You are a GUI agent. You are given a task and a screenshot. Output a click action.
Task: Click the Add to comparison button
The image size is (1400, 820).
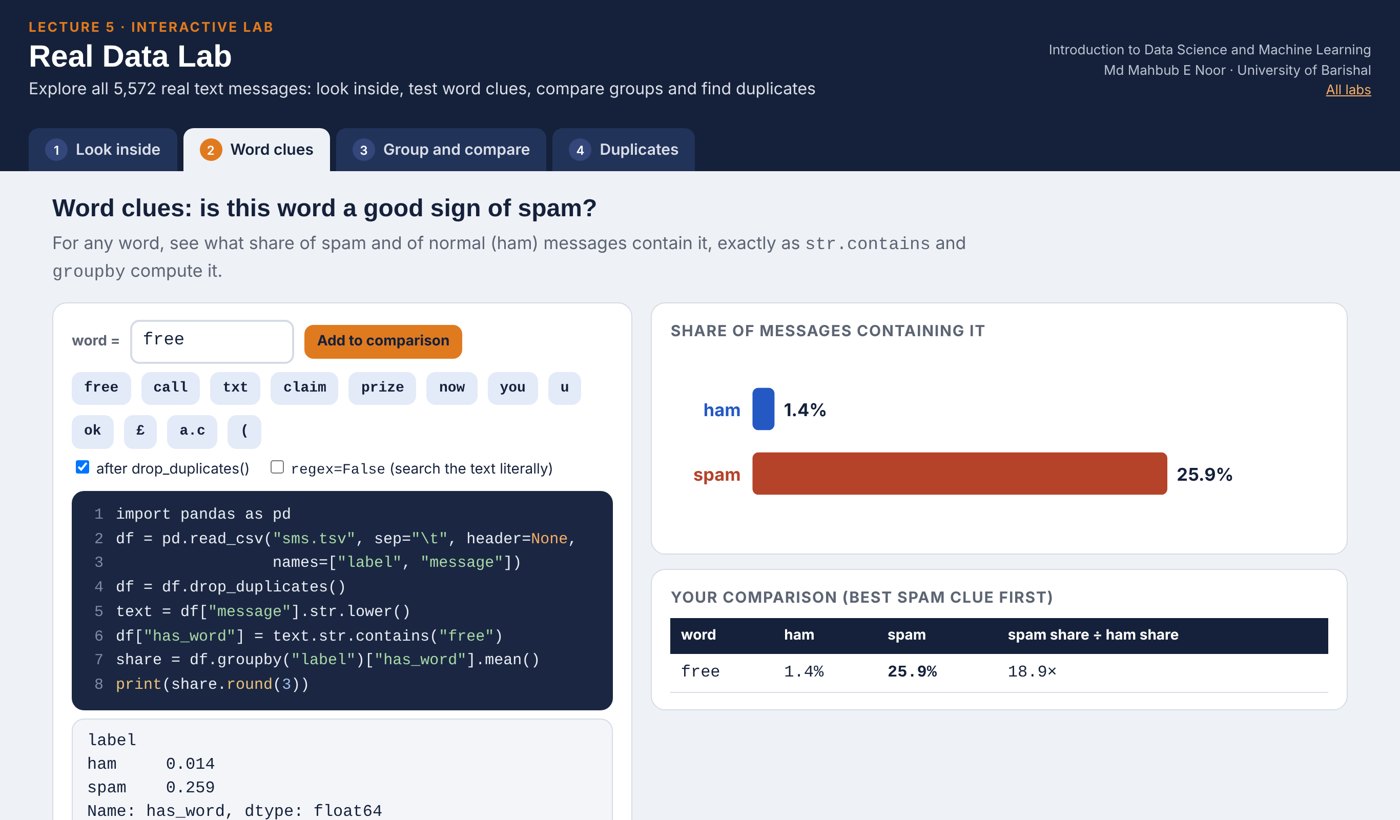[383, 341]
